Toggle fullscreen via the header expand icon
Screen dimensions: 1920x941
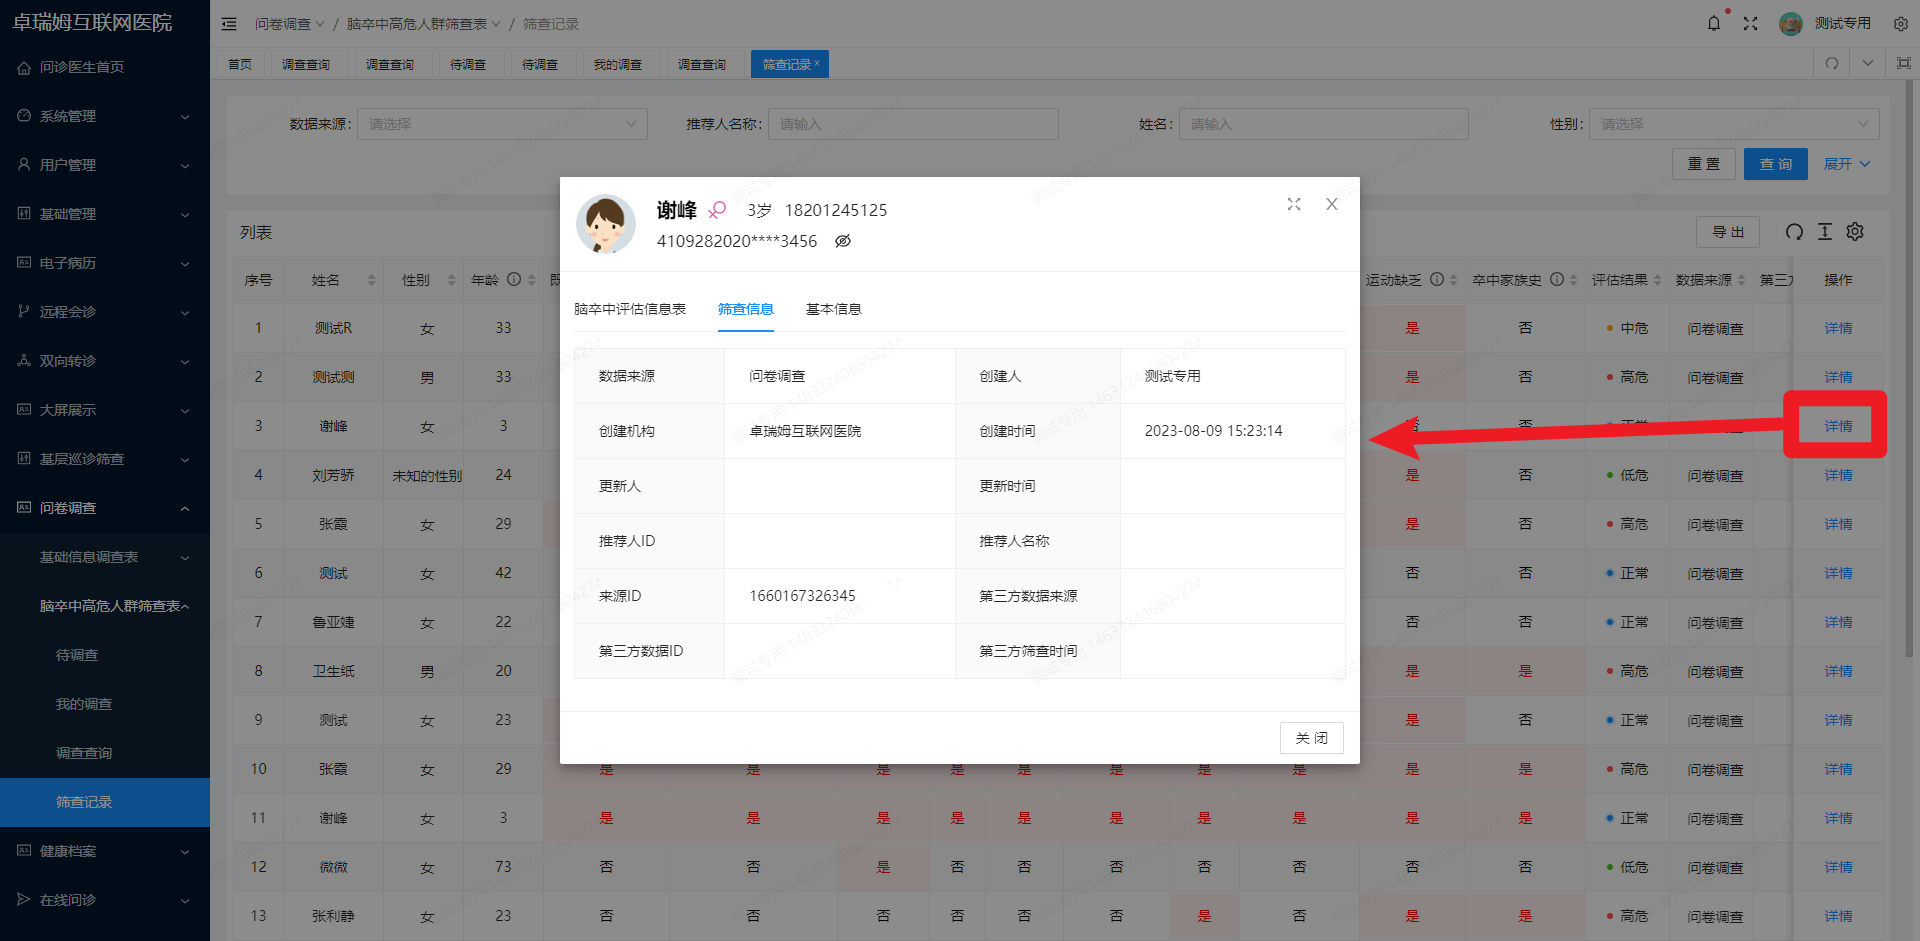(1750, 24)
